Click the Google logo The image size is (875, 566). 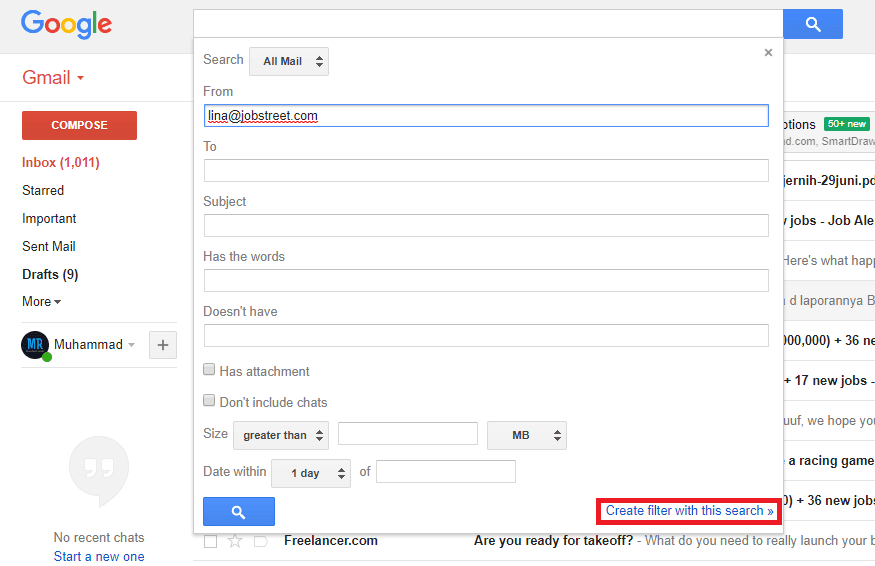point(66,24)
